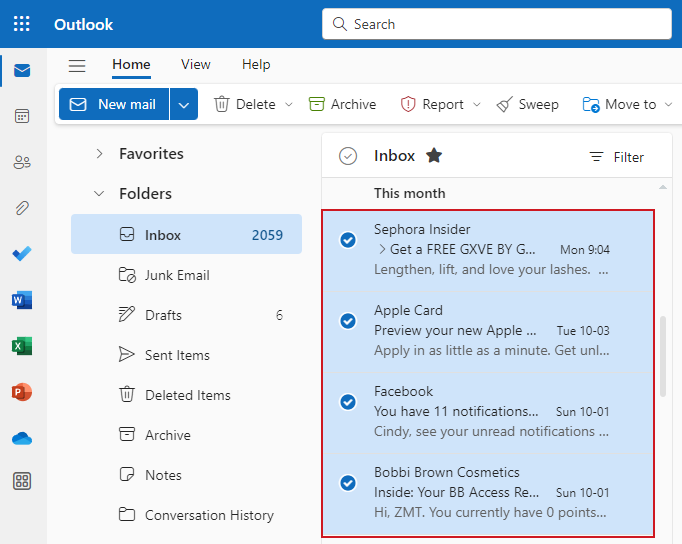Click in the Search box
682x544 pixels.
pos(497,24)
